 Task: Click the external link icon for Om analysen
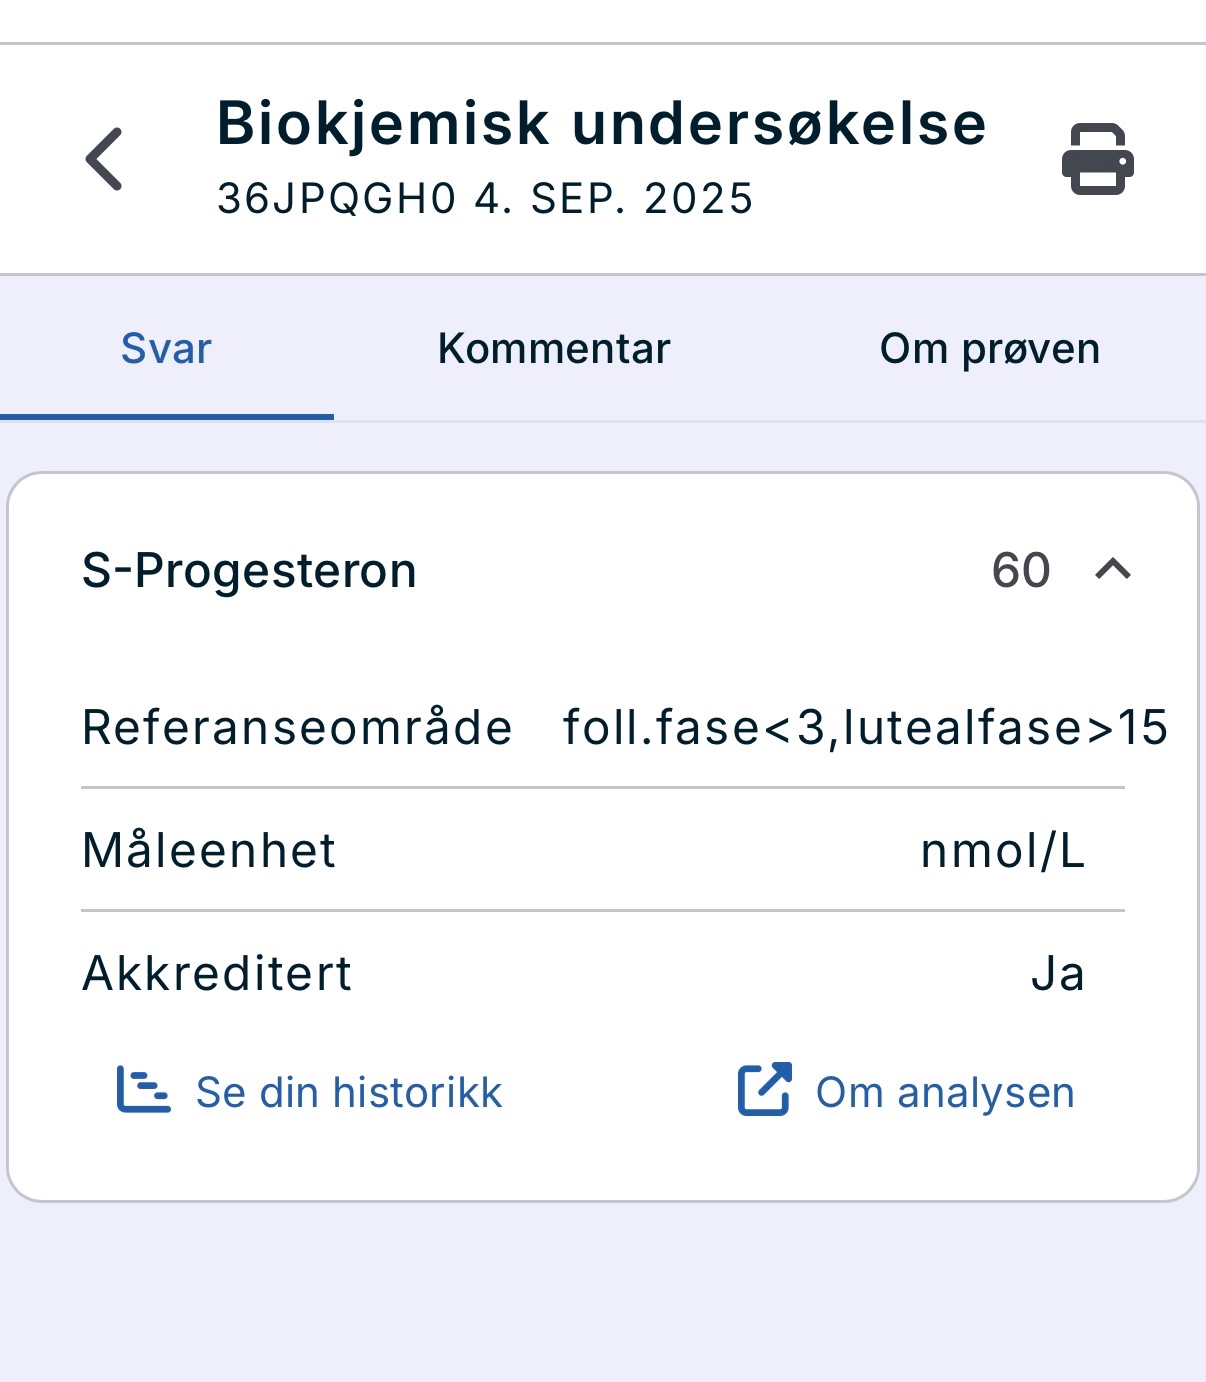(x=764, y=1090)
